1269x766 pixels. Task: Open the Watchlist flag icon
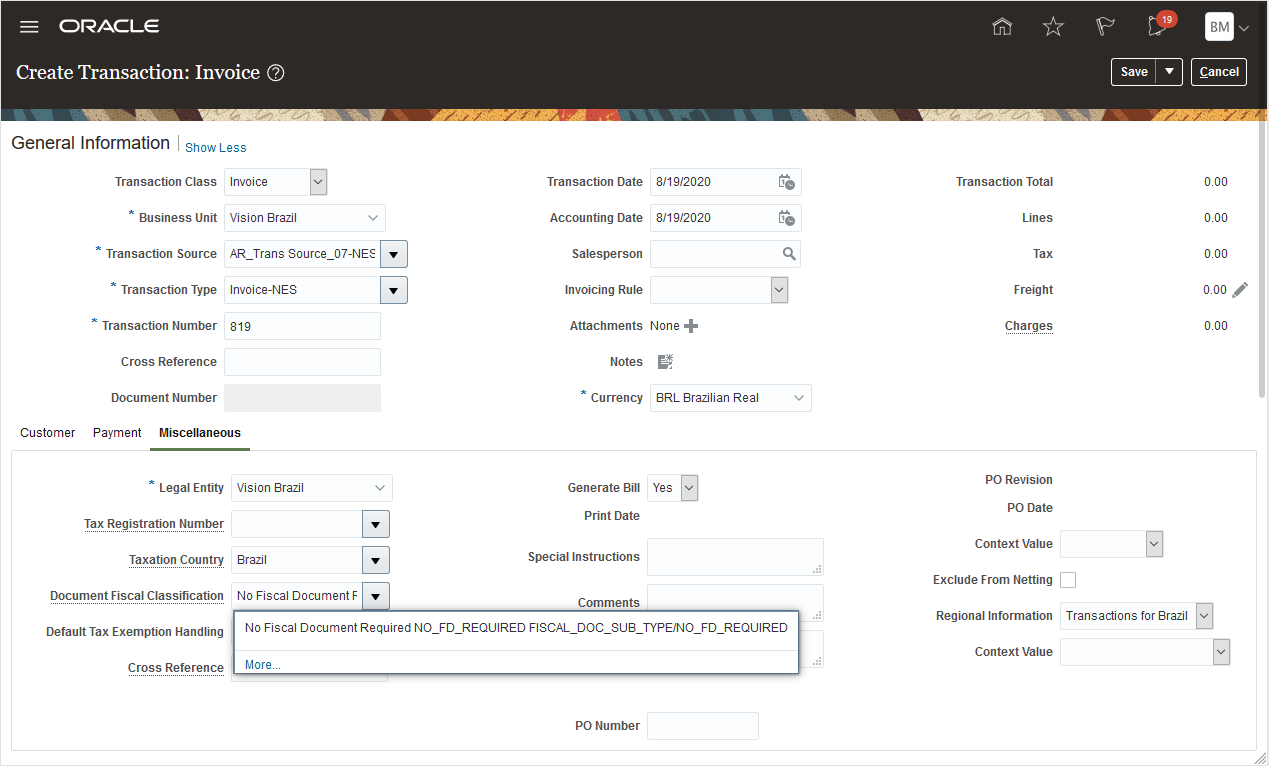1105,27
